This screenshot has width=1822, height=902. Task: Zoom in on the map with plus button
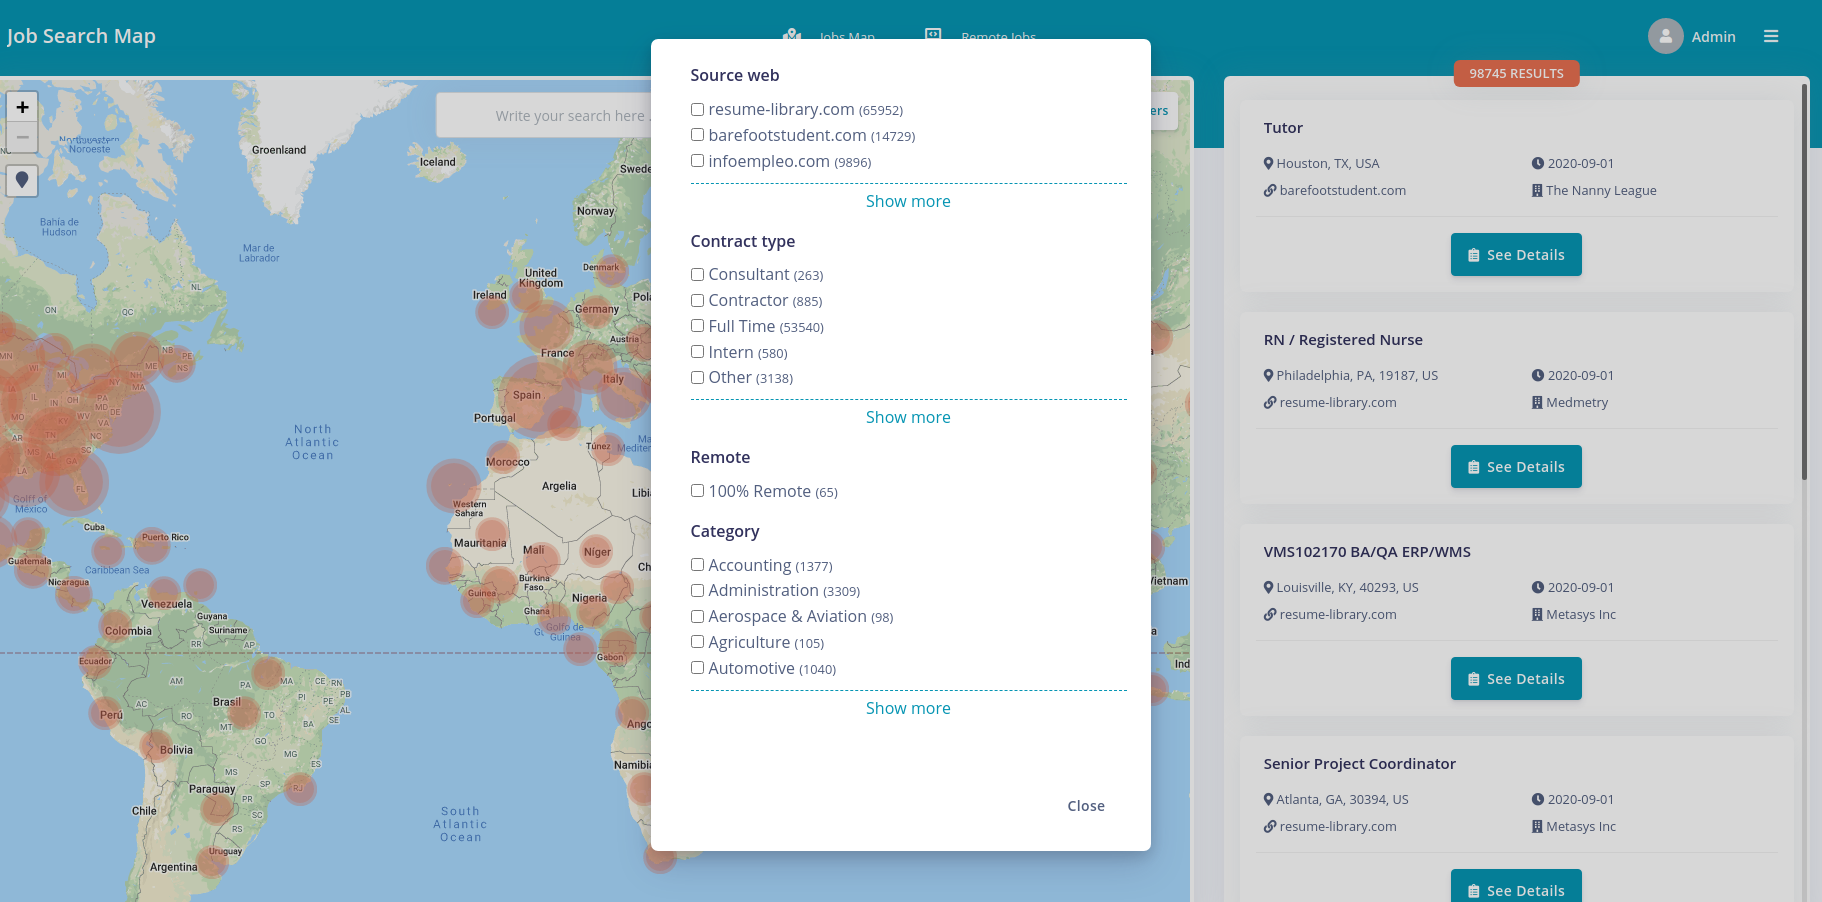pyautogui.click(x=22, y=107)
